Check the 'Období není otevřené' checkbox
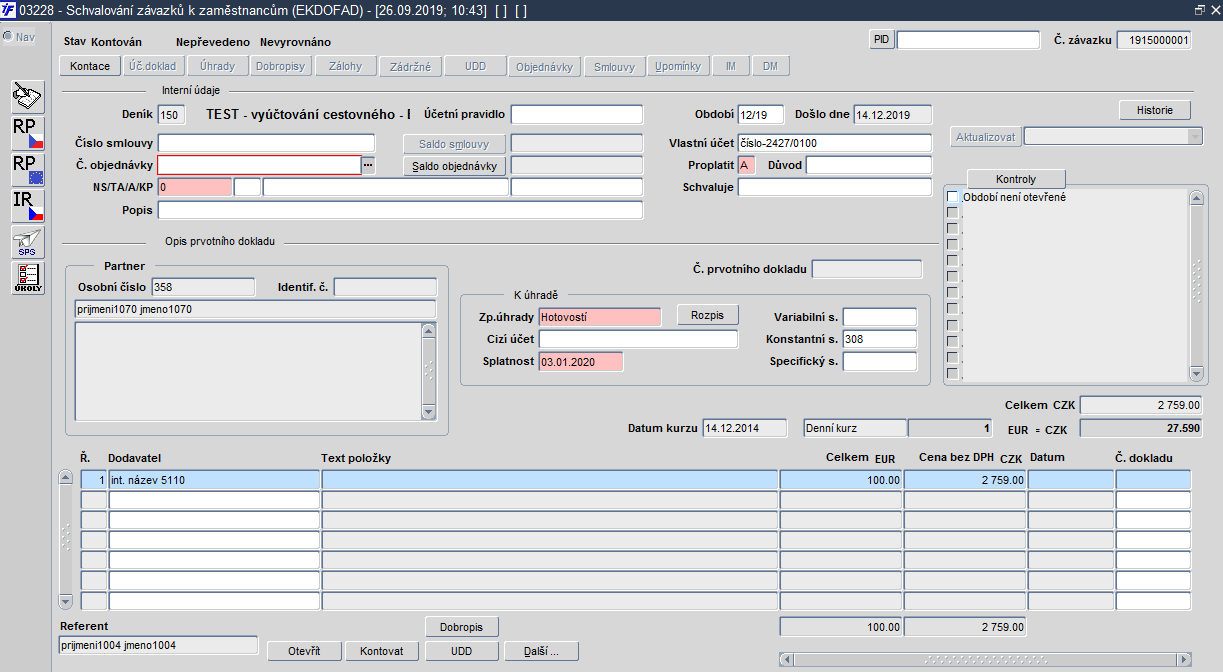The height and width of the screenshot is (672, 1223). click(x=953, y=197)
